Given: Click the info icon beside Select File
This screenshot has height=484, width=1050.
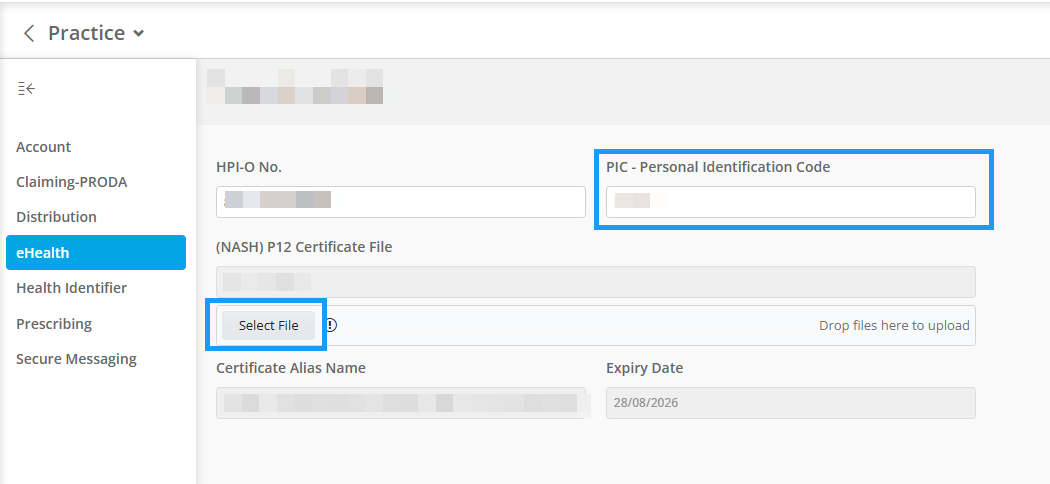Looking at the screenshot, I should coord(331,325).
